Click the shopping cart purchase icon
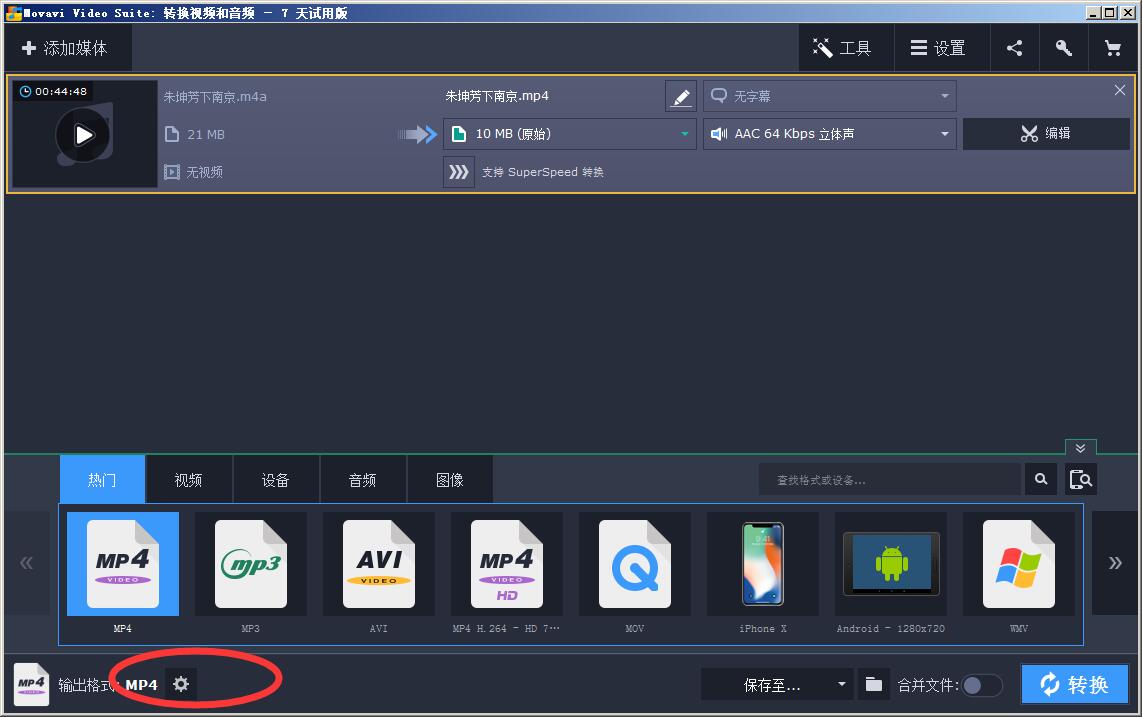1142x717 pixels. pyautogui.click(x=1113, y=48)
